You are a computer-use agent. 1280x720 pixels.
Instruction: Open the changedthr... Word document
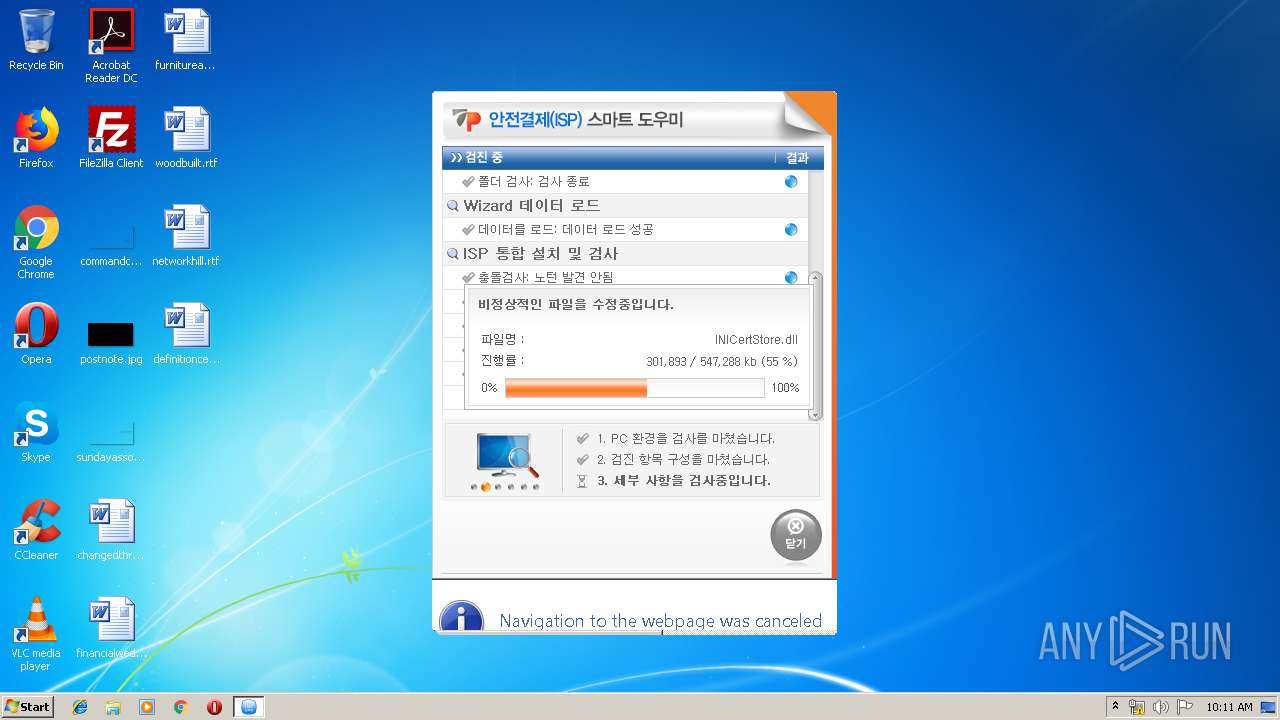pyautogui.click(x=111, y=530)
